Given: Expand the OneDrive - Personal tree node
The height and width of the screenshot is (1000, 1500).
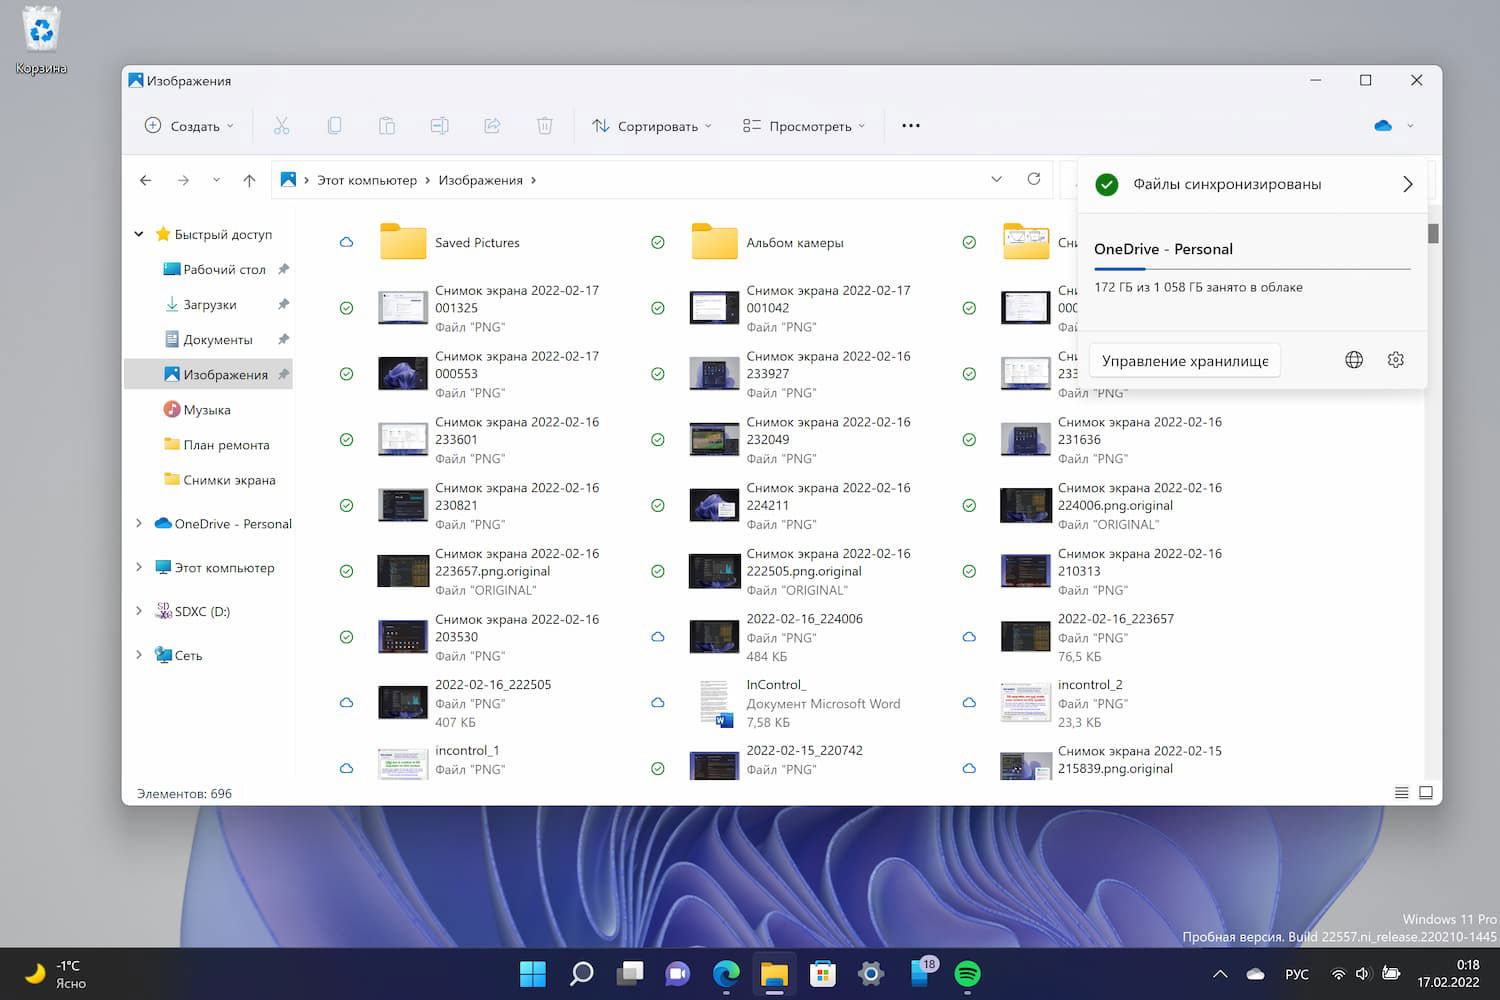Looking at the screenshot, I should pos(139,523).
